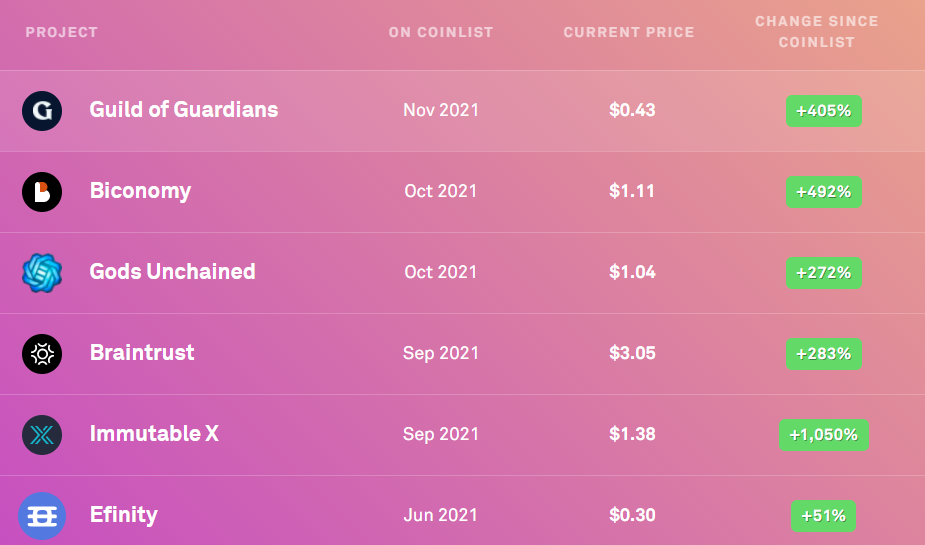
Task: Click the Braintrust logo icon
Action: click(x=42, y=353)
